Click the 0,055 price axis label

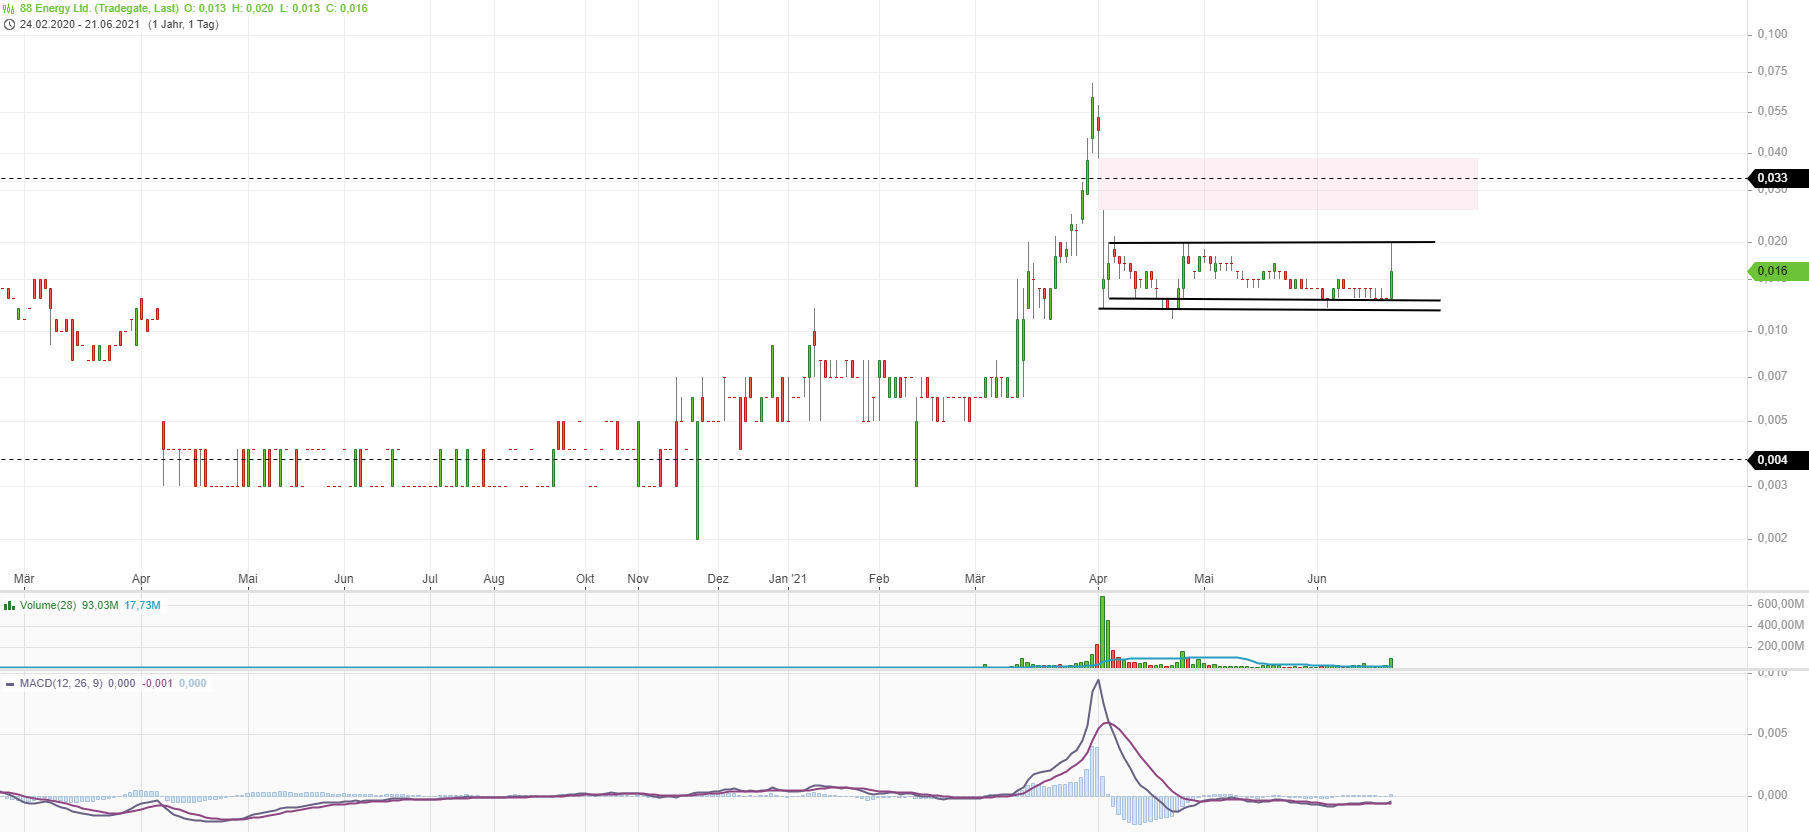pyautogui.click(x=1773, y=111)
